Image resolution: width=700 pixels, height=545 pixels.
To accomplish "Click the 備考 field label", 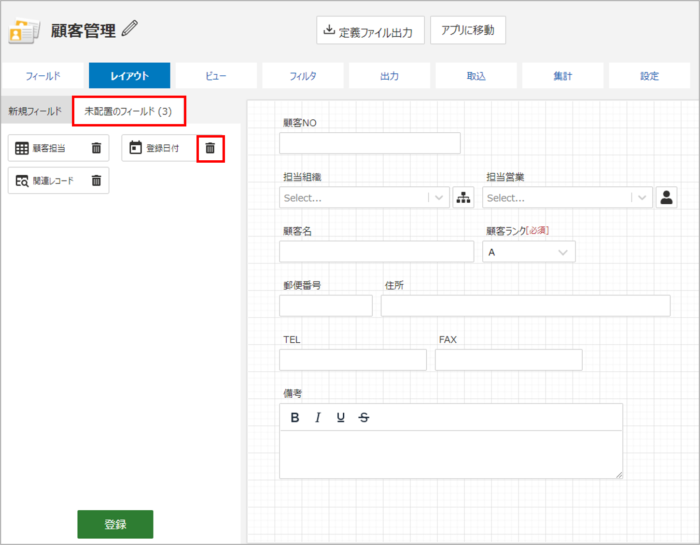I will point(292,393).
